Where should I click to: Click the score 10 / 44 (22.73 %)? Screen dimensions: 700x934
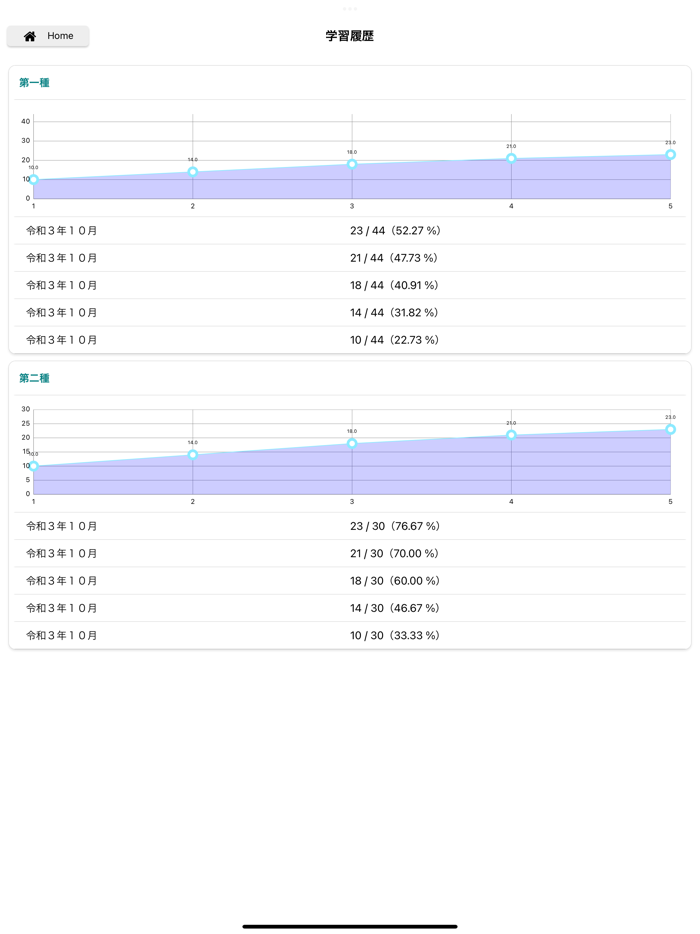[x=394, y=340]
